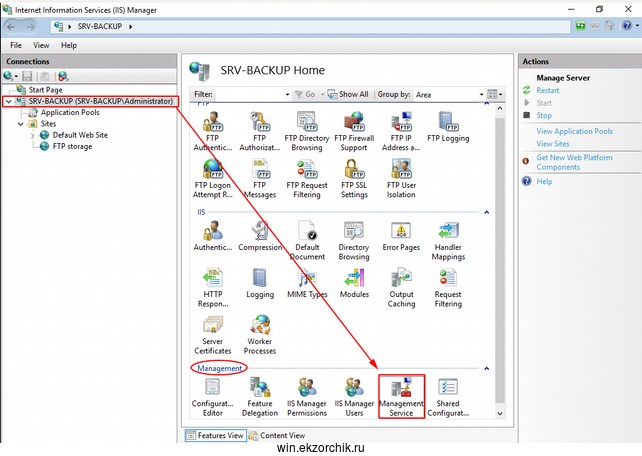
Task: Open Compression feature
Action: click(260, 236)
